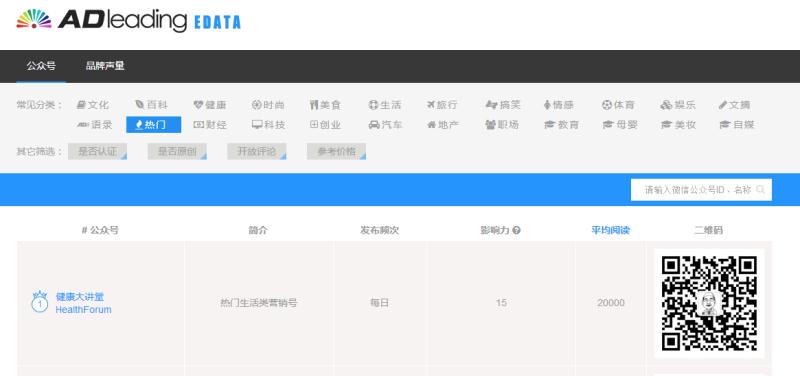The width and height of the screenshot is (800, 376).
Task: Open the 旅行 category
Action: pyautogui.click(x=442, y=105)
